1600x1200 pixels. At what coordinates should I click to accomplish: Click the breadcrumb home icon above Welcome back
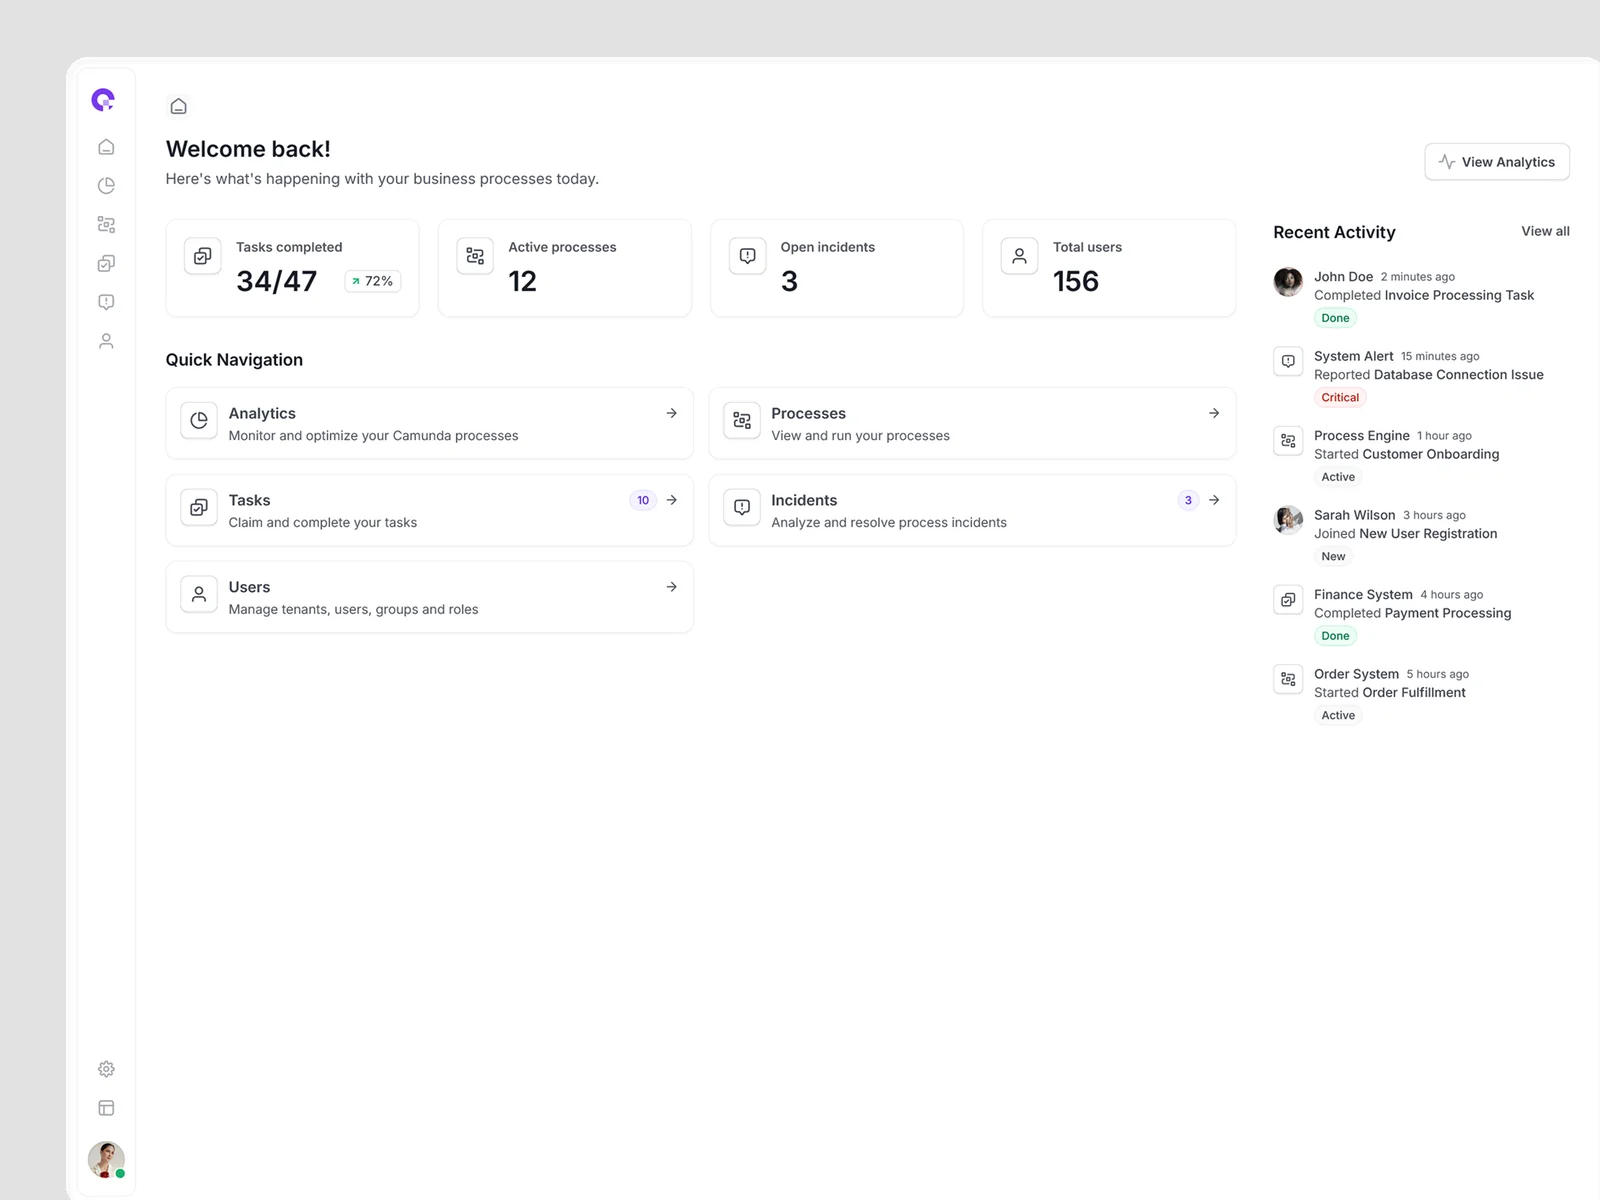(179, 106)
